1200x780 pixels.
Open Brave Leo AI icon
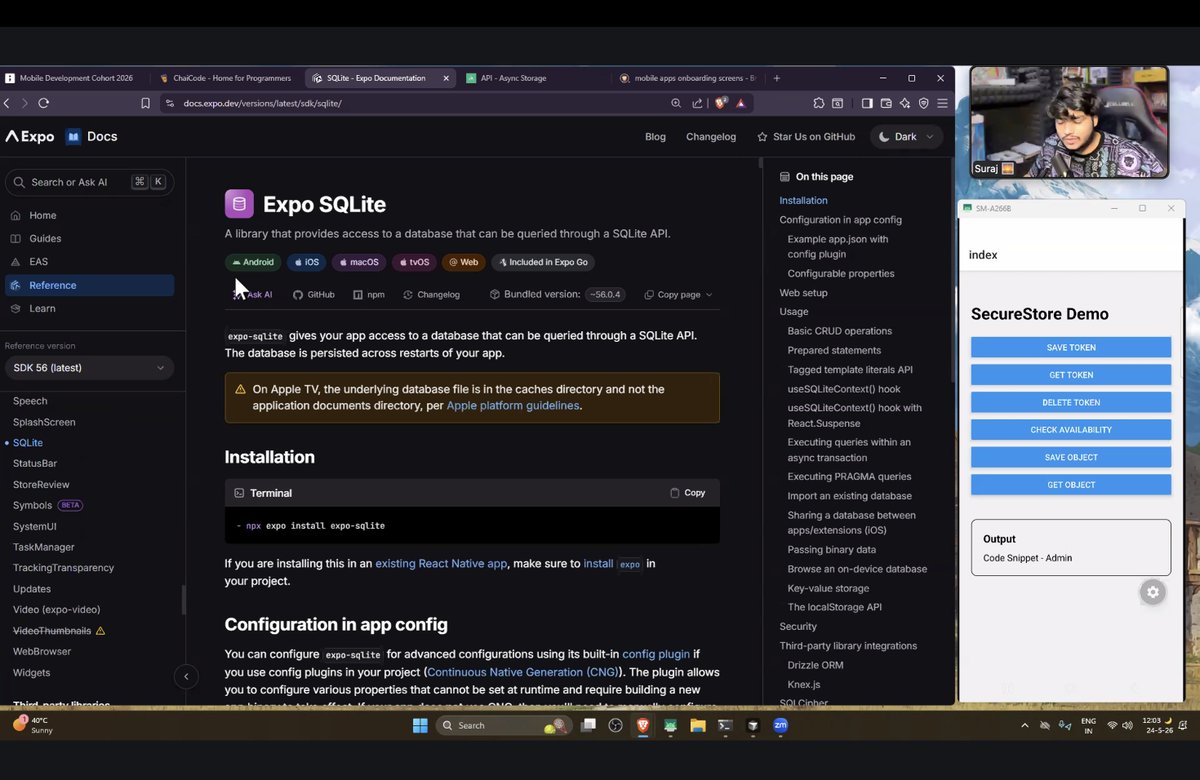click(905, 103)
